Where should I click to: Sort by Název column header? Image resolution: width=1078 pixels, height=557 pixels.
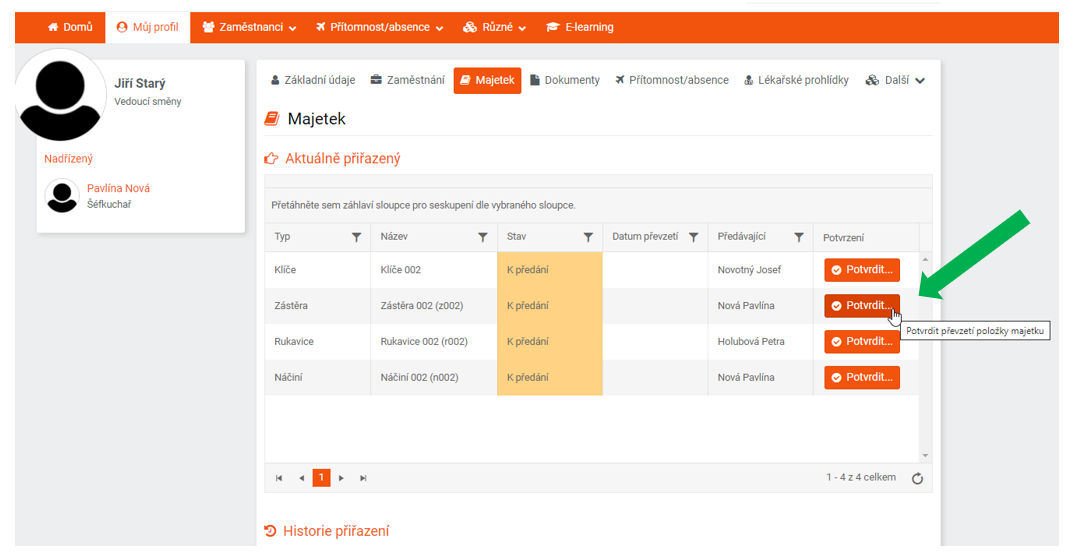394,237
